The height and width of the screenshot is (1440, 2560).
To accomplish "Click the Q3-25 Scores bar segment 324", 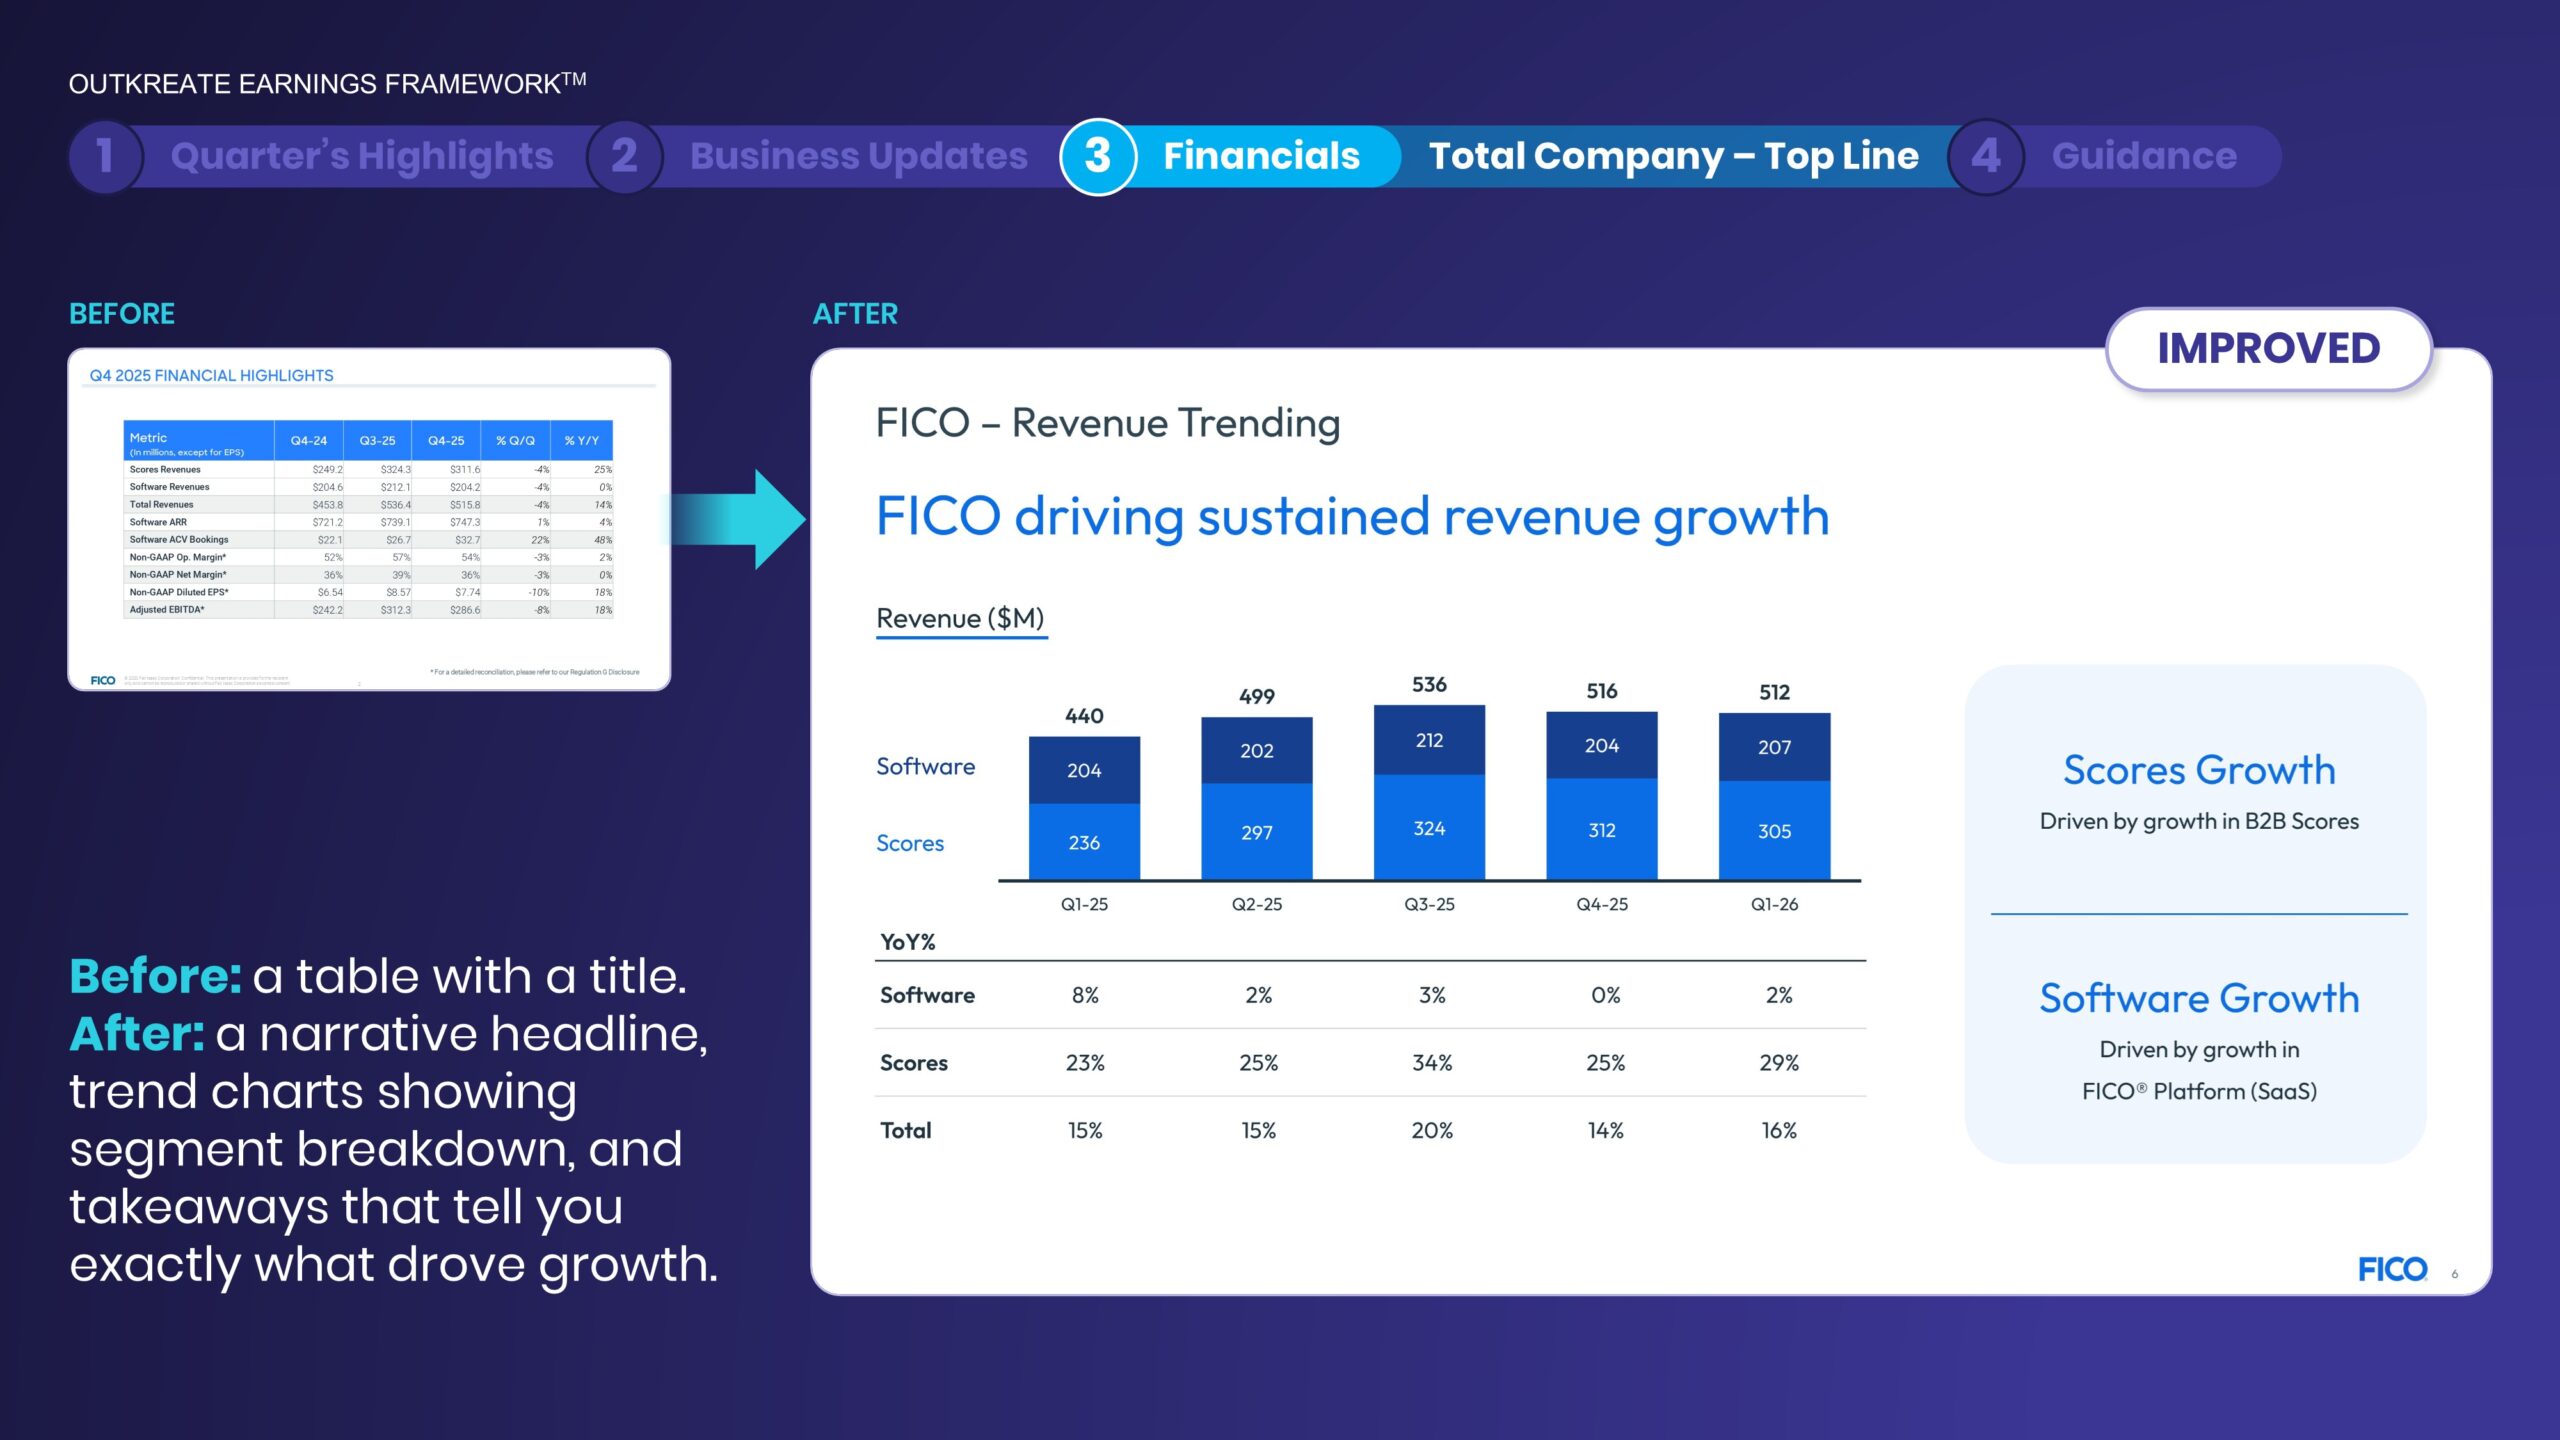I will click(x=1429, y=828).
